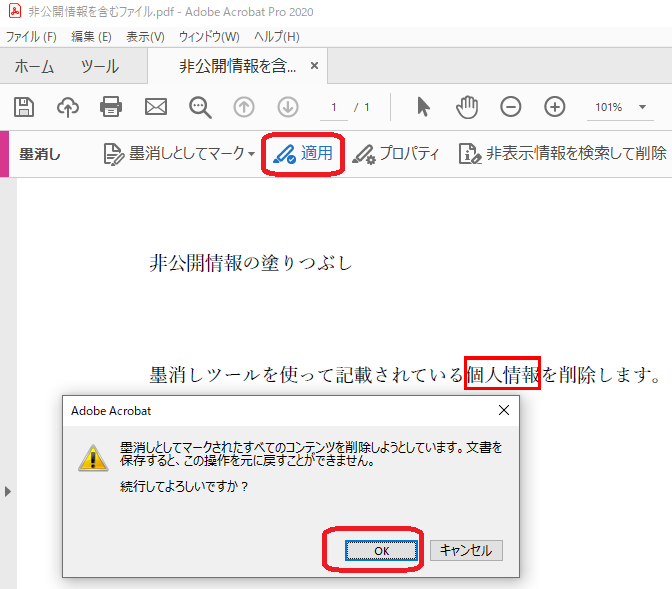Open the ファイル(F) menu
The height and width of the screenshot is (589, 672).
tap(31, 37)
